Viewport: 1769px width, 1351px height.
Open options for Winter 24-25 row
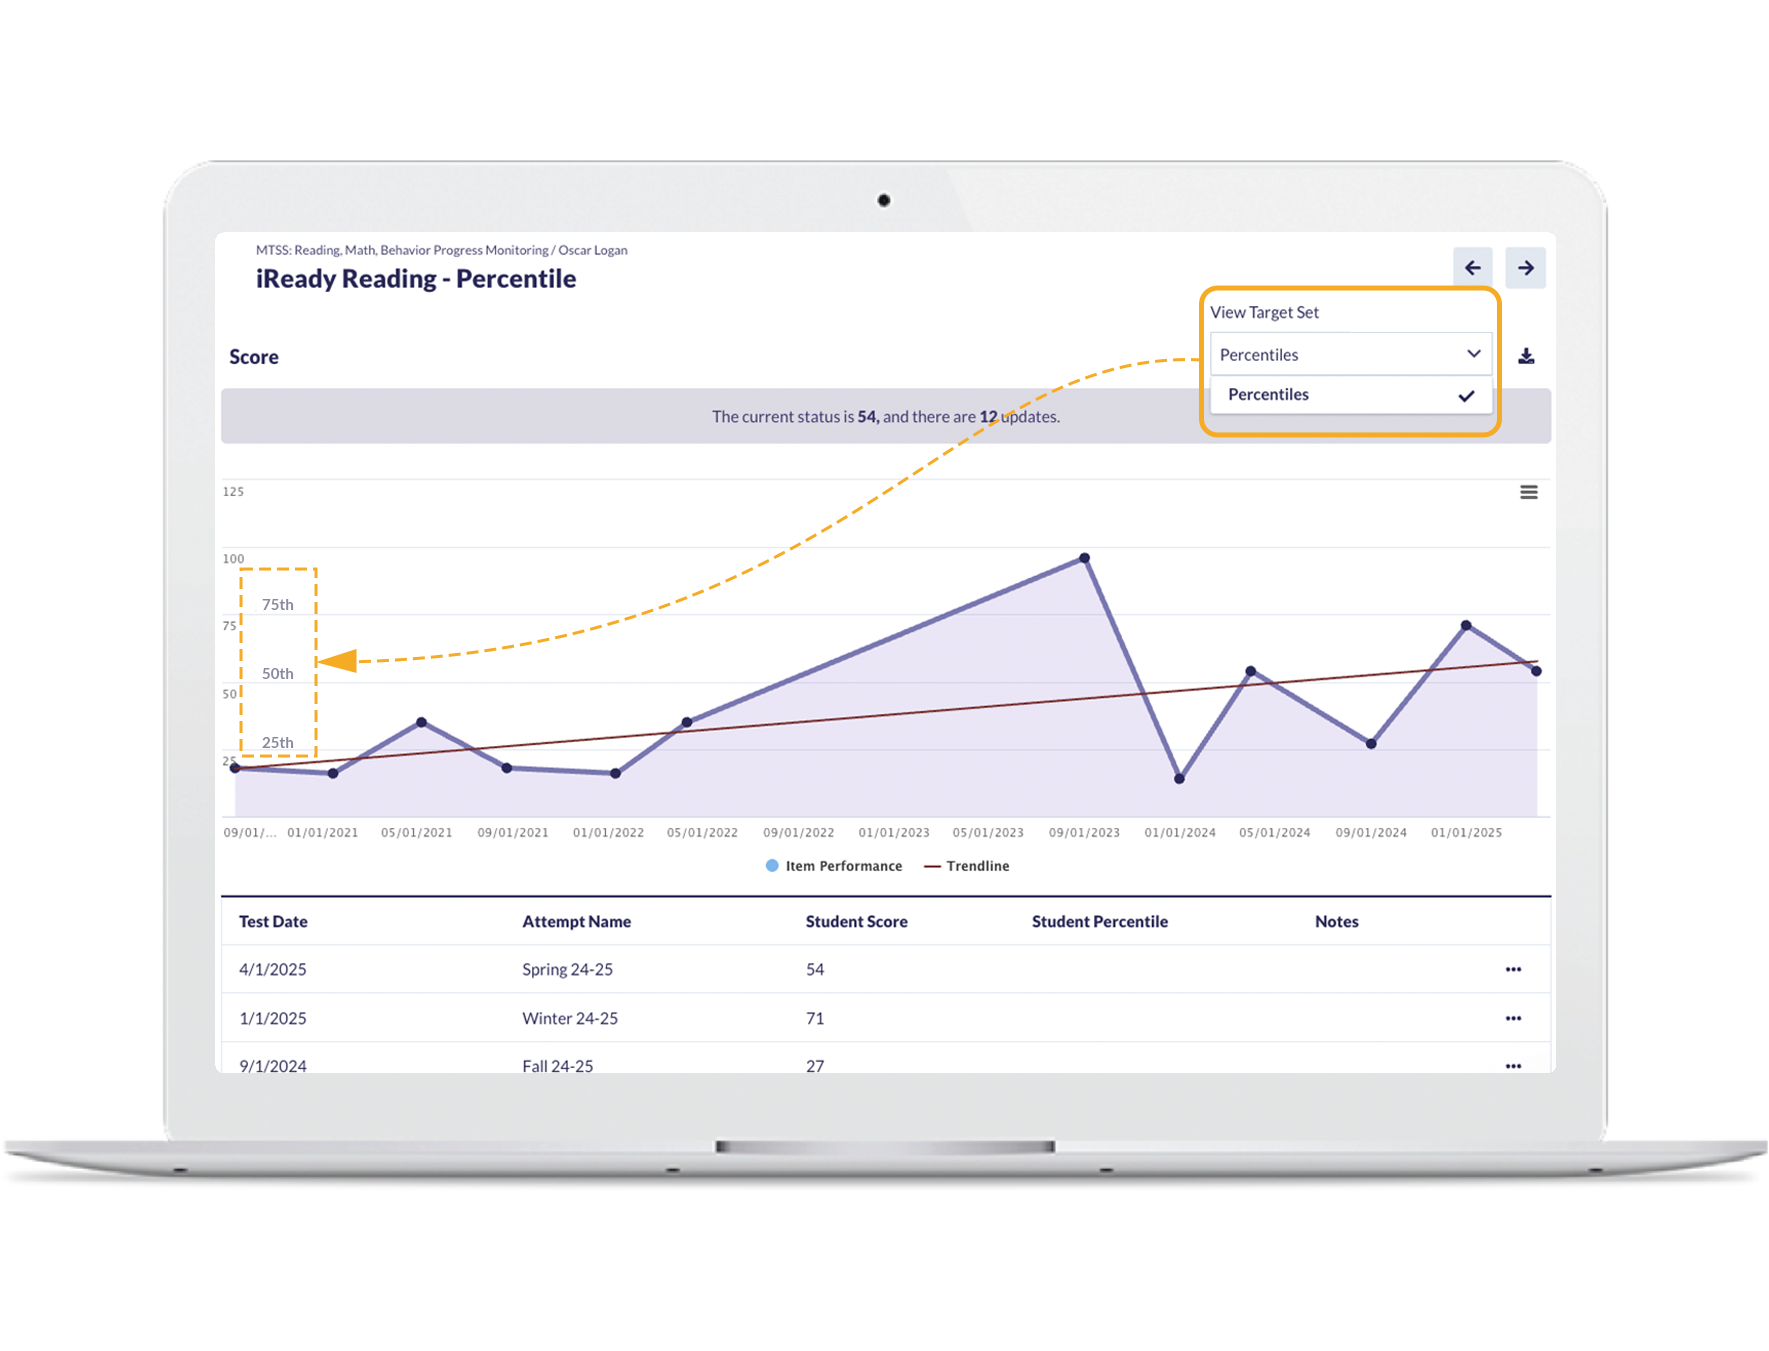click(1513, 1018)
